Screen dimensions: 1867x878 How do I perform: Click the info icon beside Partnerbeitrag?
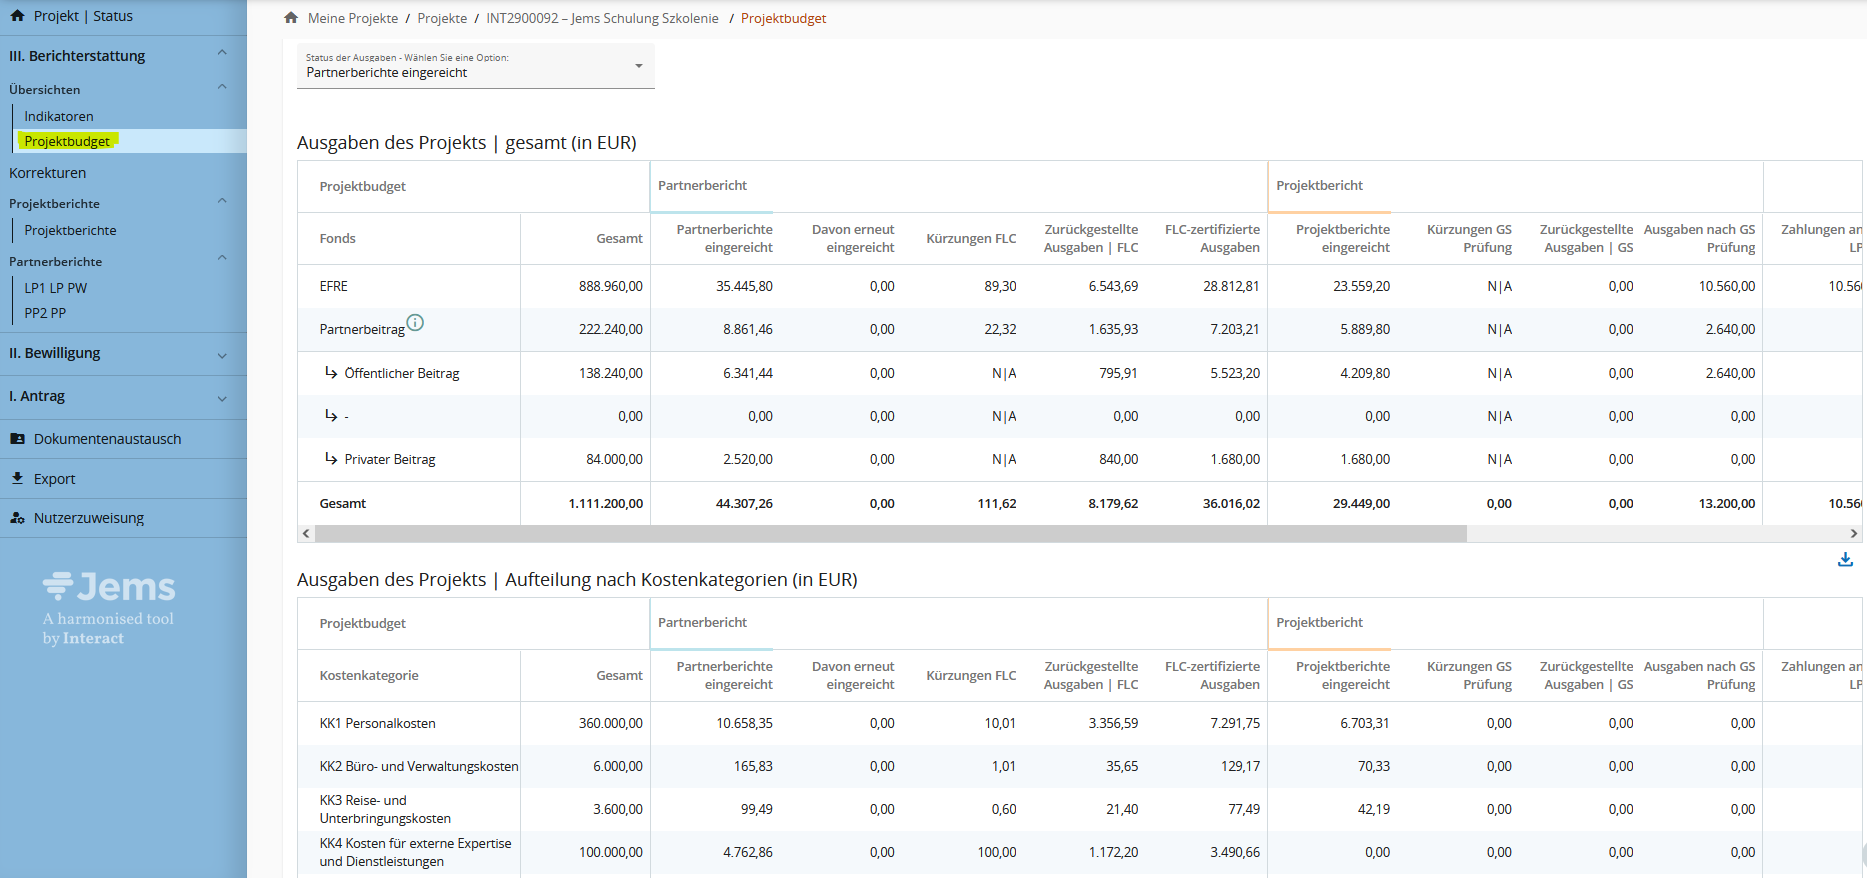click(415, 322)
